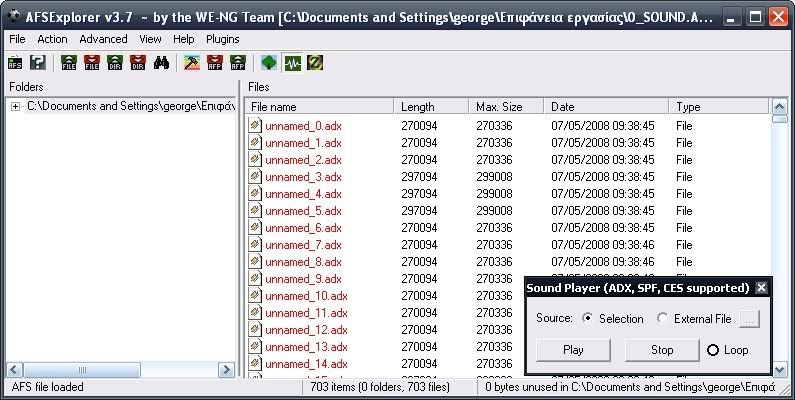Open the View menu
Screen dimensions: 795x400
pos(150,39)
